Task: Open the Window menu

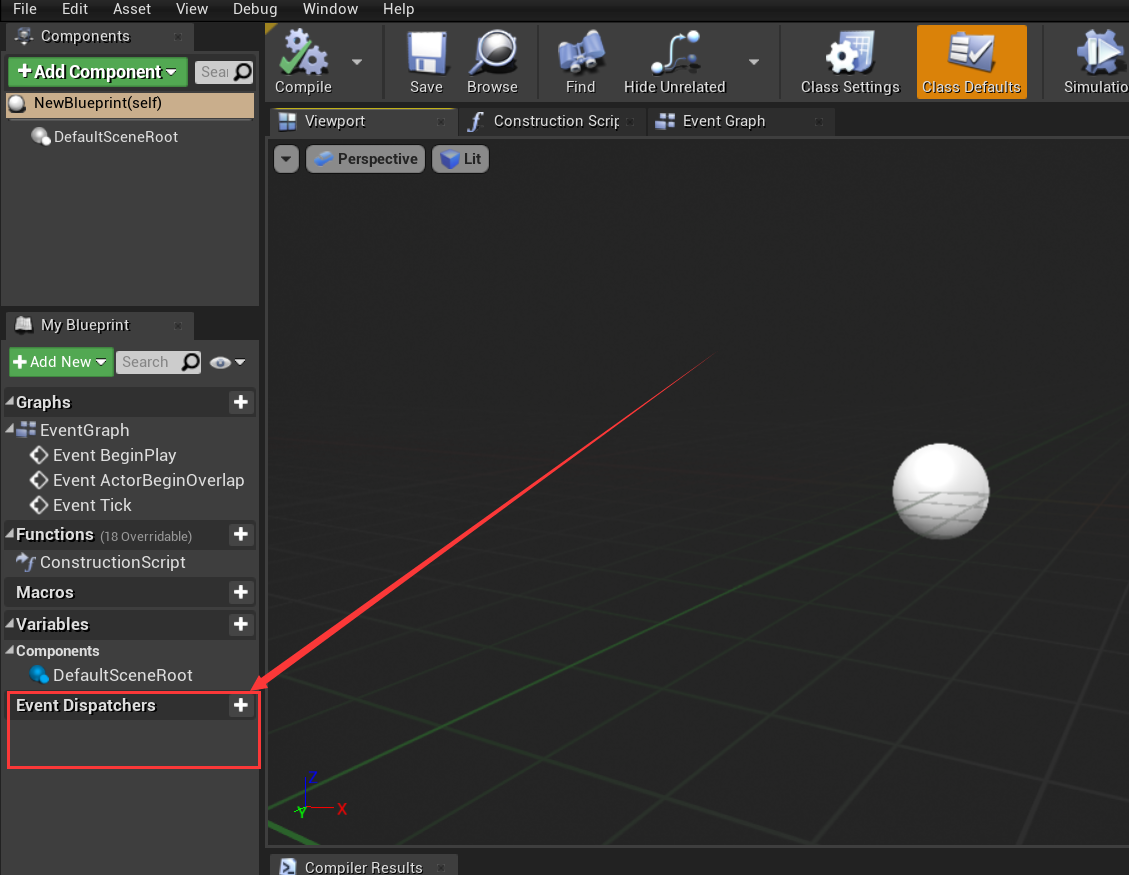Action: pos(330,9)
